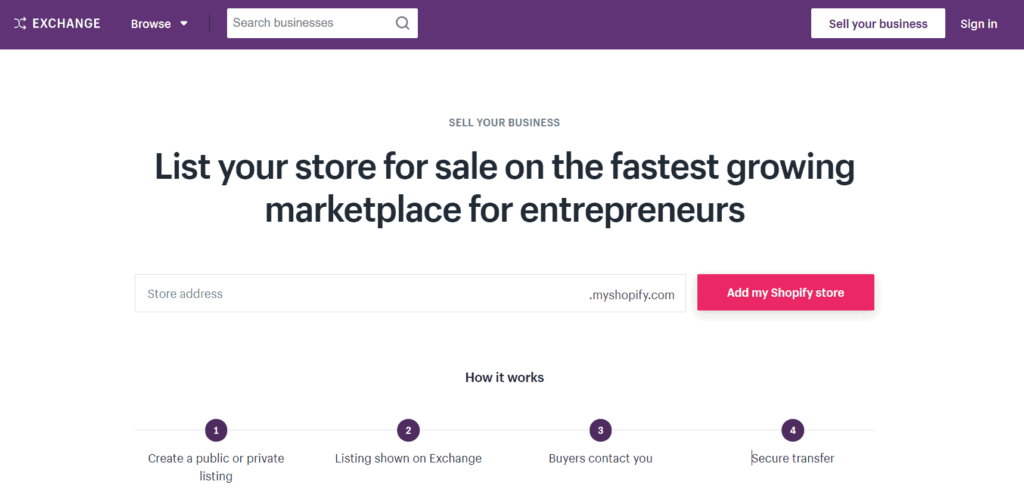Select the step 3 circle icon
This screenshot has width=1024, height=503.
[x=600, y=430]
